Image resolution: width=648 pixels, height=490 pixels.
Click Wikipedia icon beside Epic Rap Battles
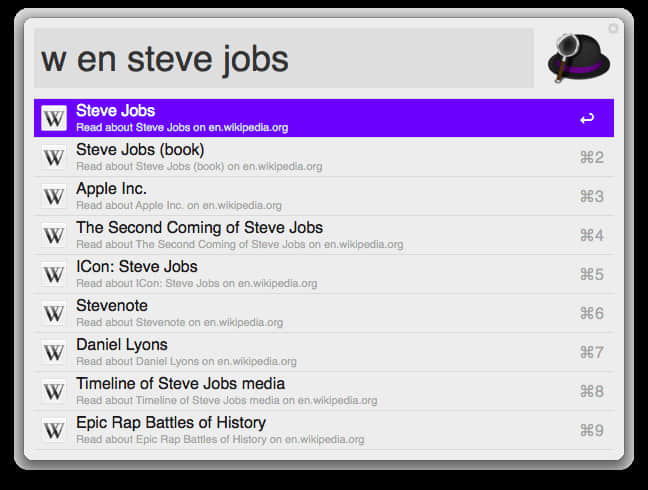(54, 430)
